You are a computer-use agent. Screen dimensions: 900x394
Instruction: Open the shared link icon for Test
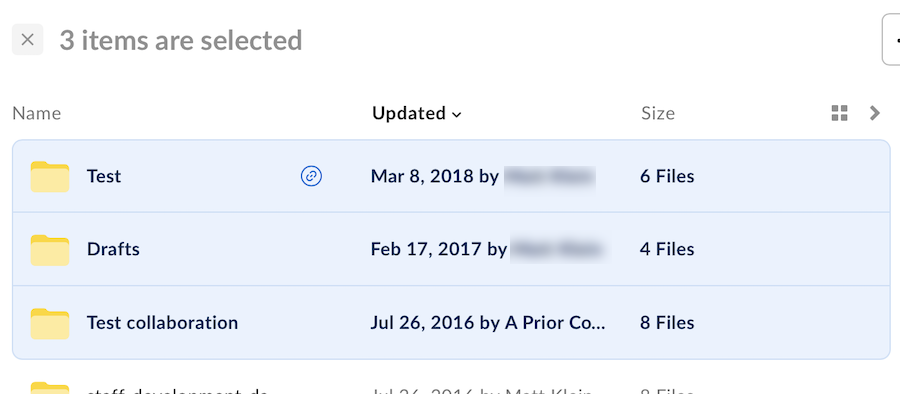(x=311, y=176)
